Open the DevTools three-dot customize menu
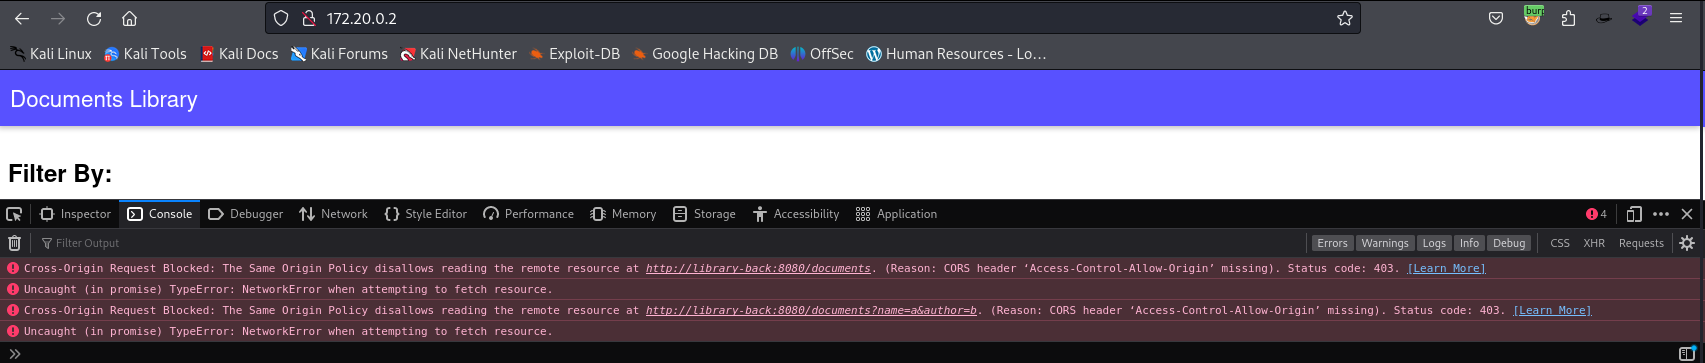1705x363 pixels. (1661, 214)
